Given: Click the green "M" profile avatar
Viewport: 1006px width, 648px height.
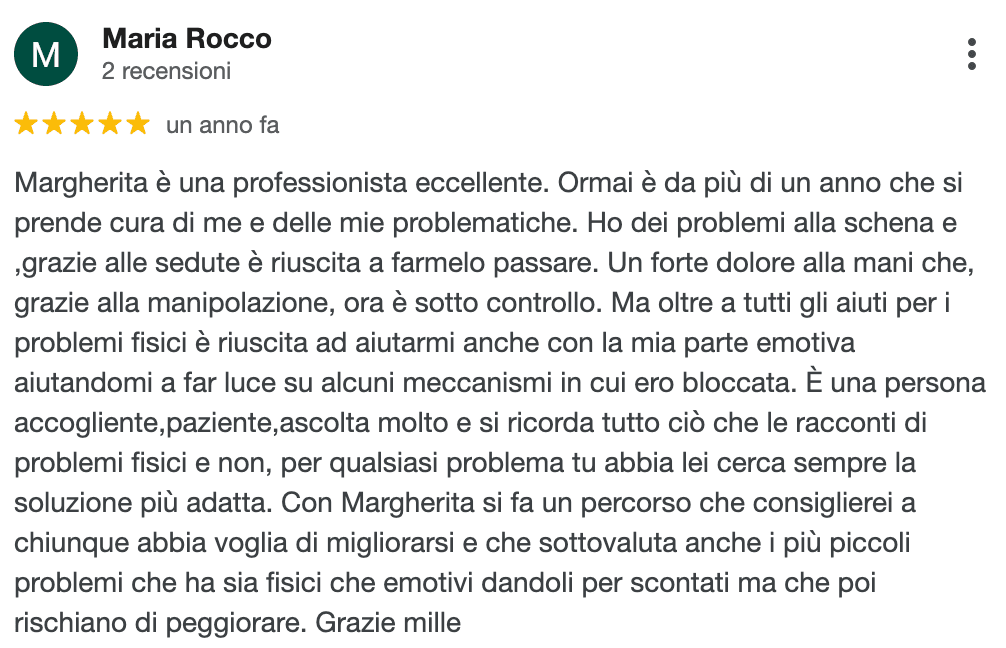Looking at the screenshot, I should coord(47,54).
